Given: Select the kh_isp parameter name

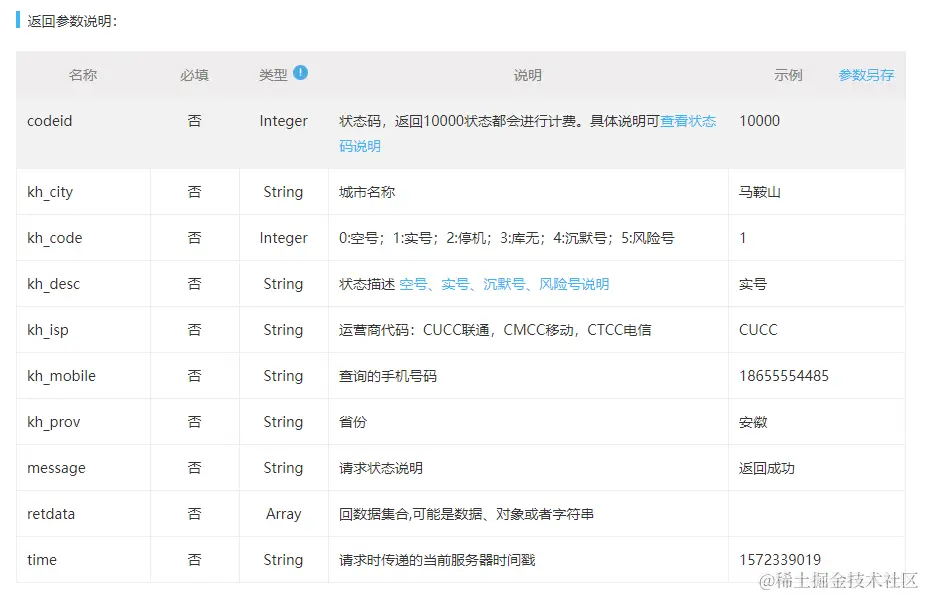Looking at the screenshot, I should coord(48,330).
